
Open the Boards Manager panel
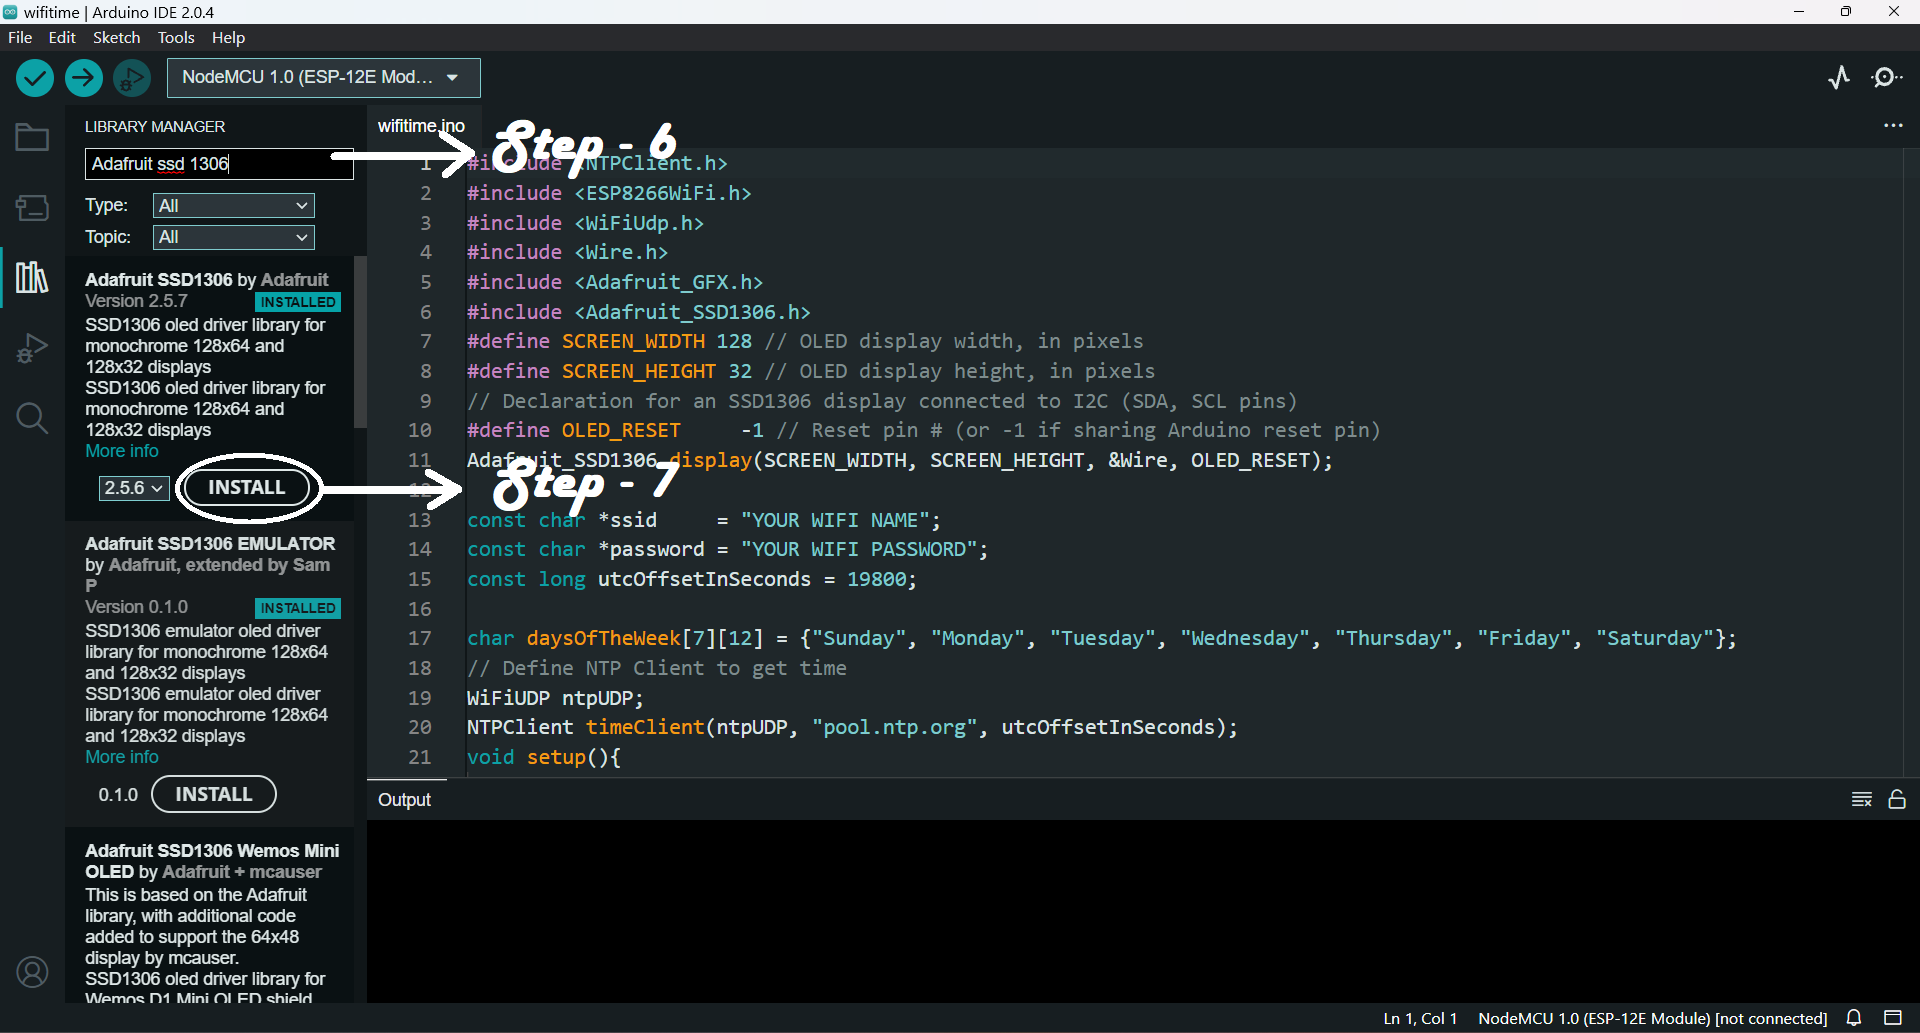point(31,208)
